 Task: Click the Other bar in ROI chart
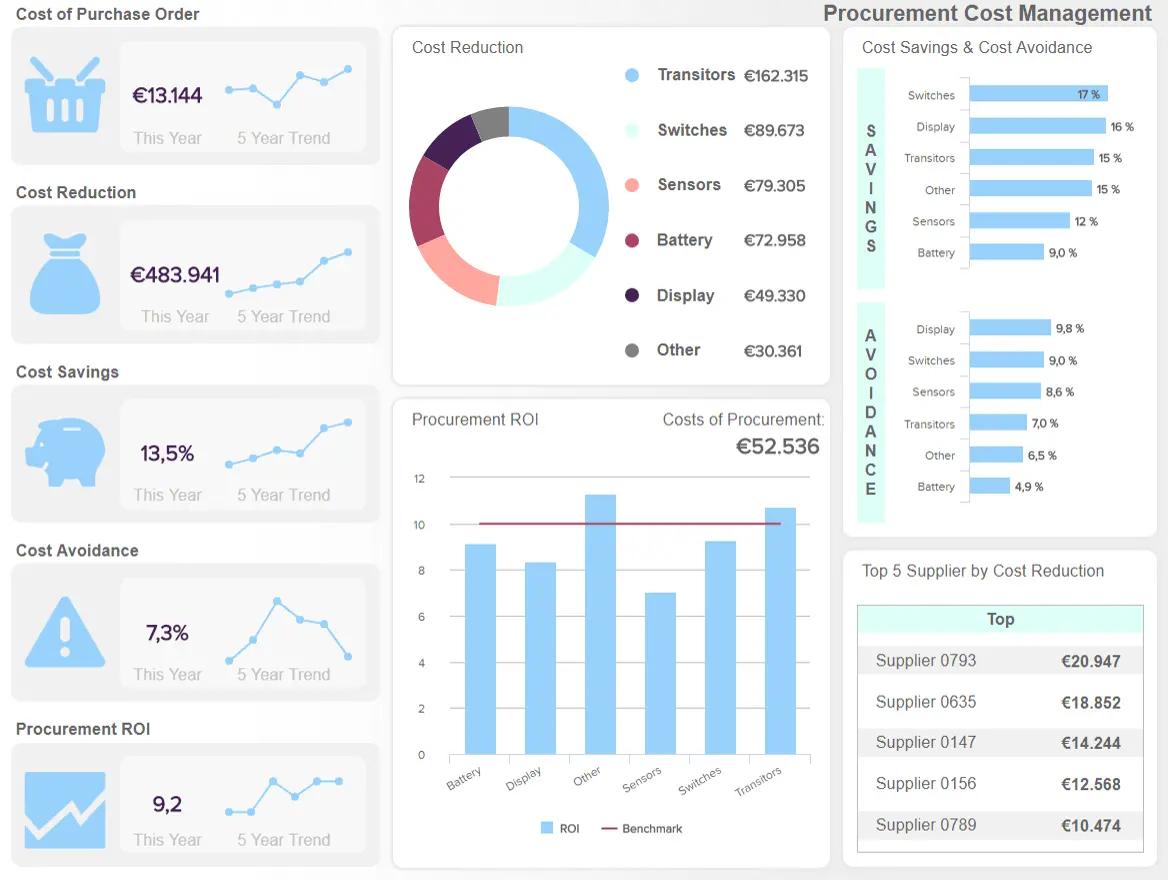tap(600, 624)
